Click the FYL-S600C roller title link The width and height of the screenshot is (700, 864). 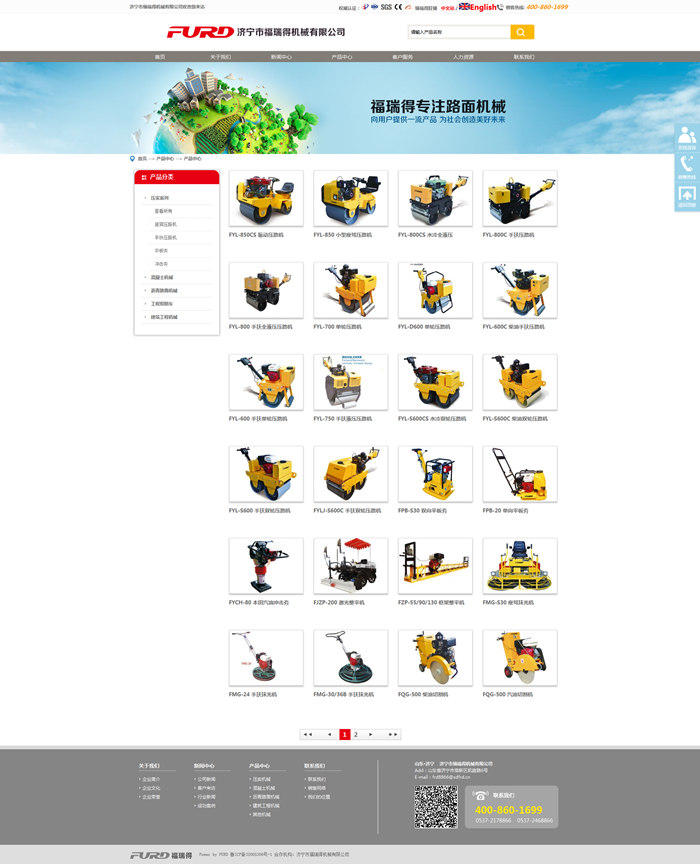pos(515,419)
